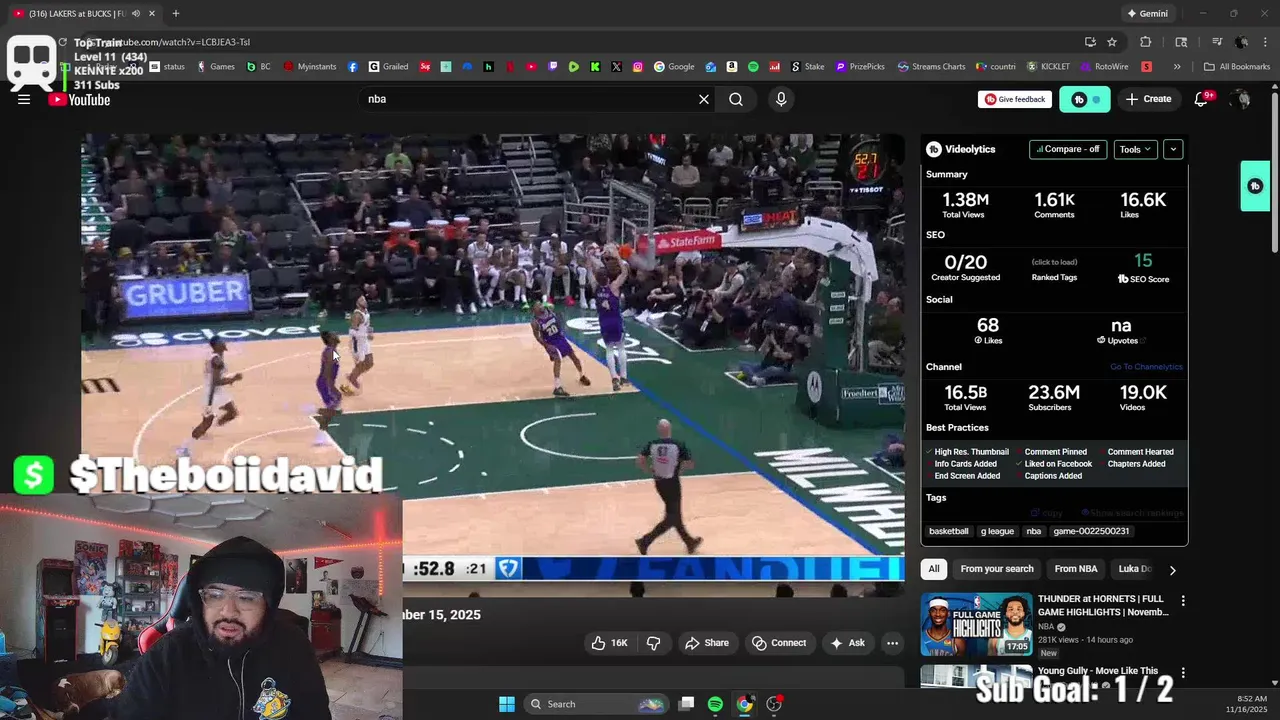This screenshot has height=720, width=1280.
Task: Click the Connect button
Action: point(779,643)
